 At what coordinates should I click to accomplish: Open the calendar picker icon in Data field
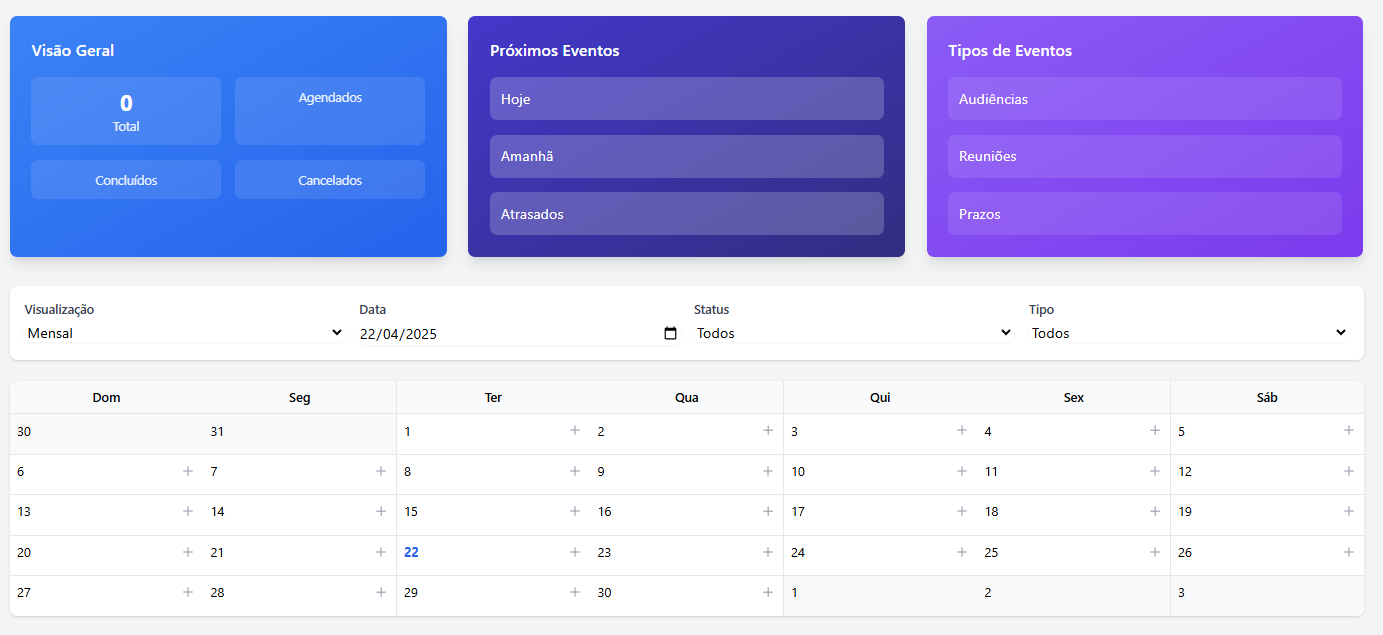[x=671, y=334]
